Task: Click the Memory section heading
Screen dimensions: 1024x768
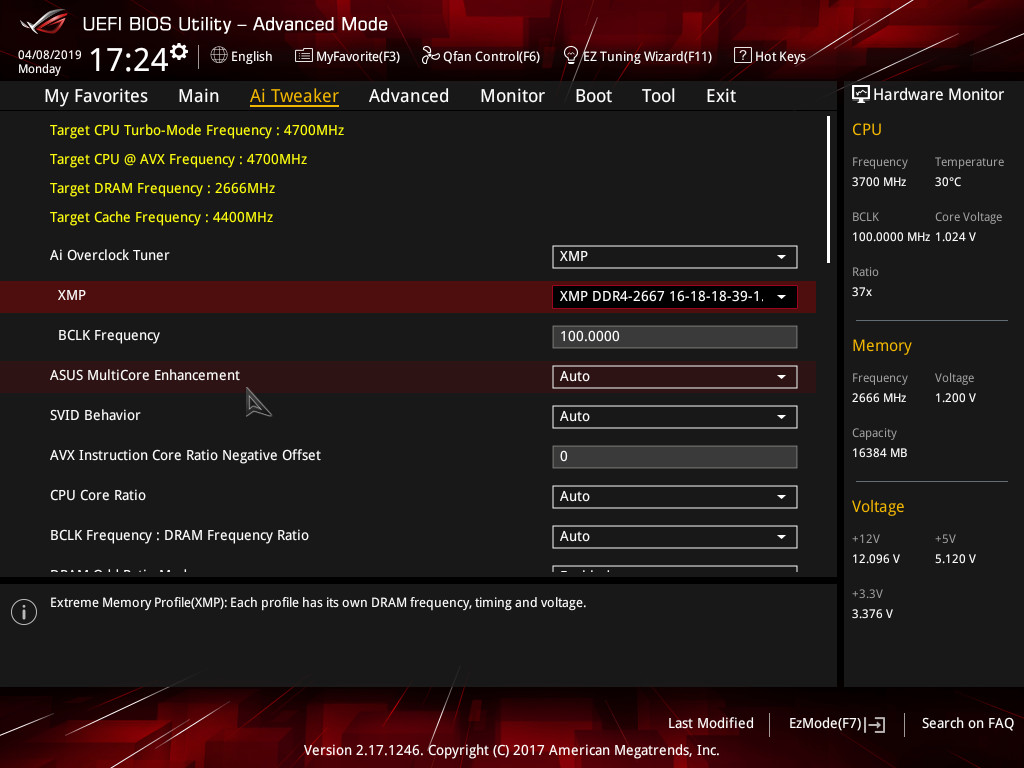Action: 881,345
